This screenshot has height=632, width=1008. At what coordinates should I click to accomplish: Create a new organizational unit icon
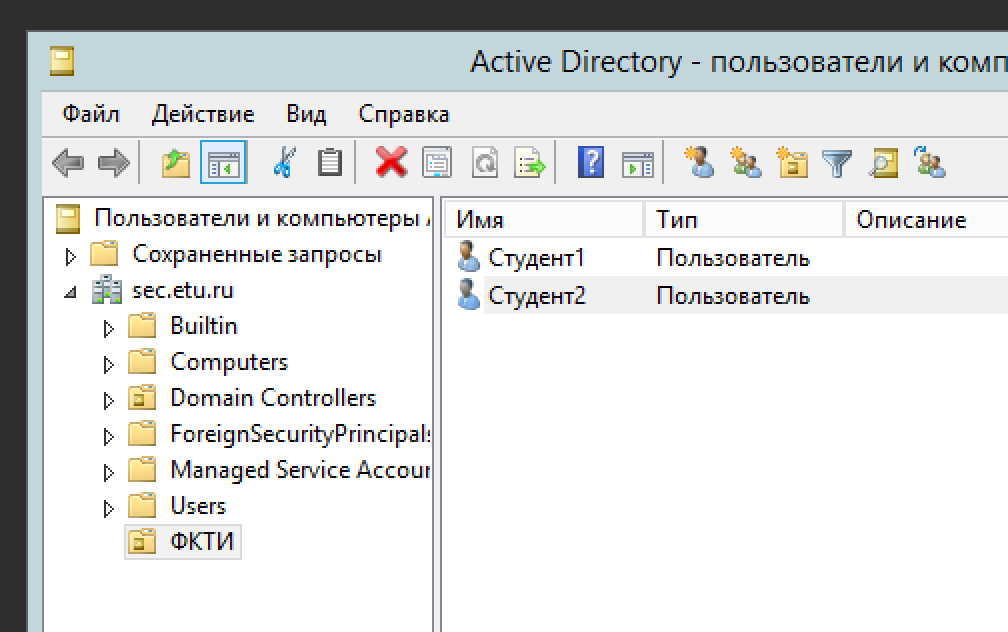(792, 162)
